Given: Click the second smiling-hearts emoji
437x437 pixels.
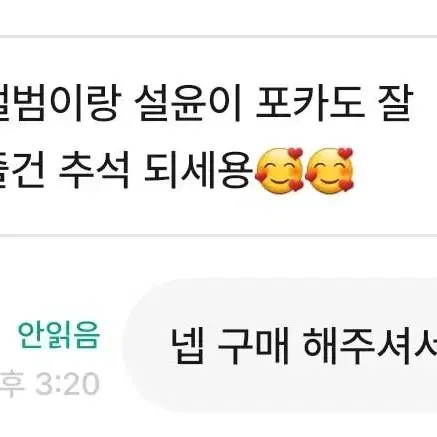Looking at the screenshot, I should (x=330, y=170).
